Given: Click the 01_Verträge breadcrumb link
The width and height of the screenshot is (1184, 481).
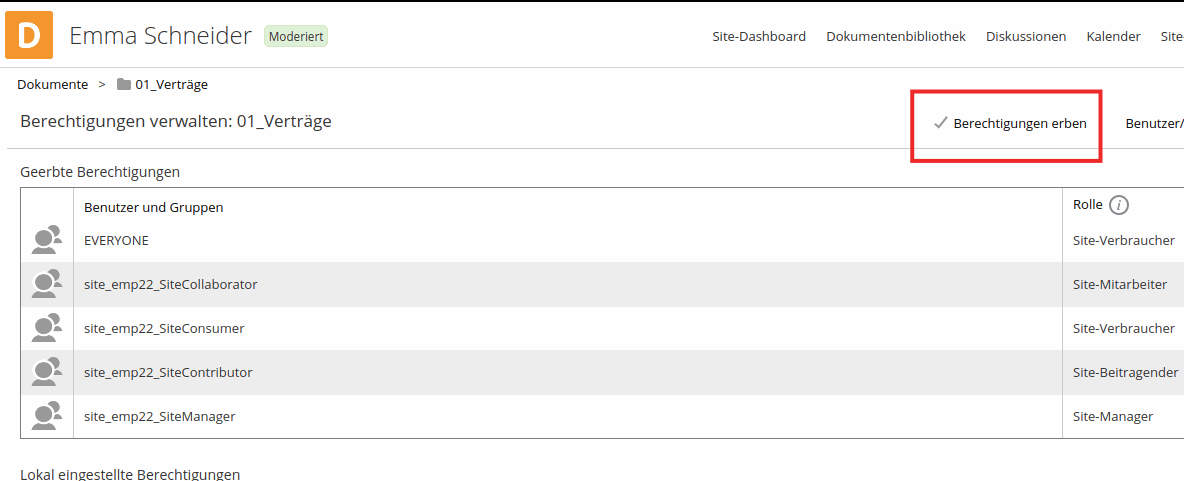Looking at the screenshot, I should pyautogui.click(x=172, y=85).
